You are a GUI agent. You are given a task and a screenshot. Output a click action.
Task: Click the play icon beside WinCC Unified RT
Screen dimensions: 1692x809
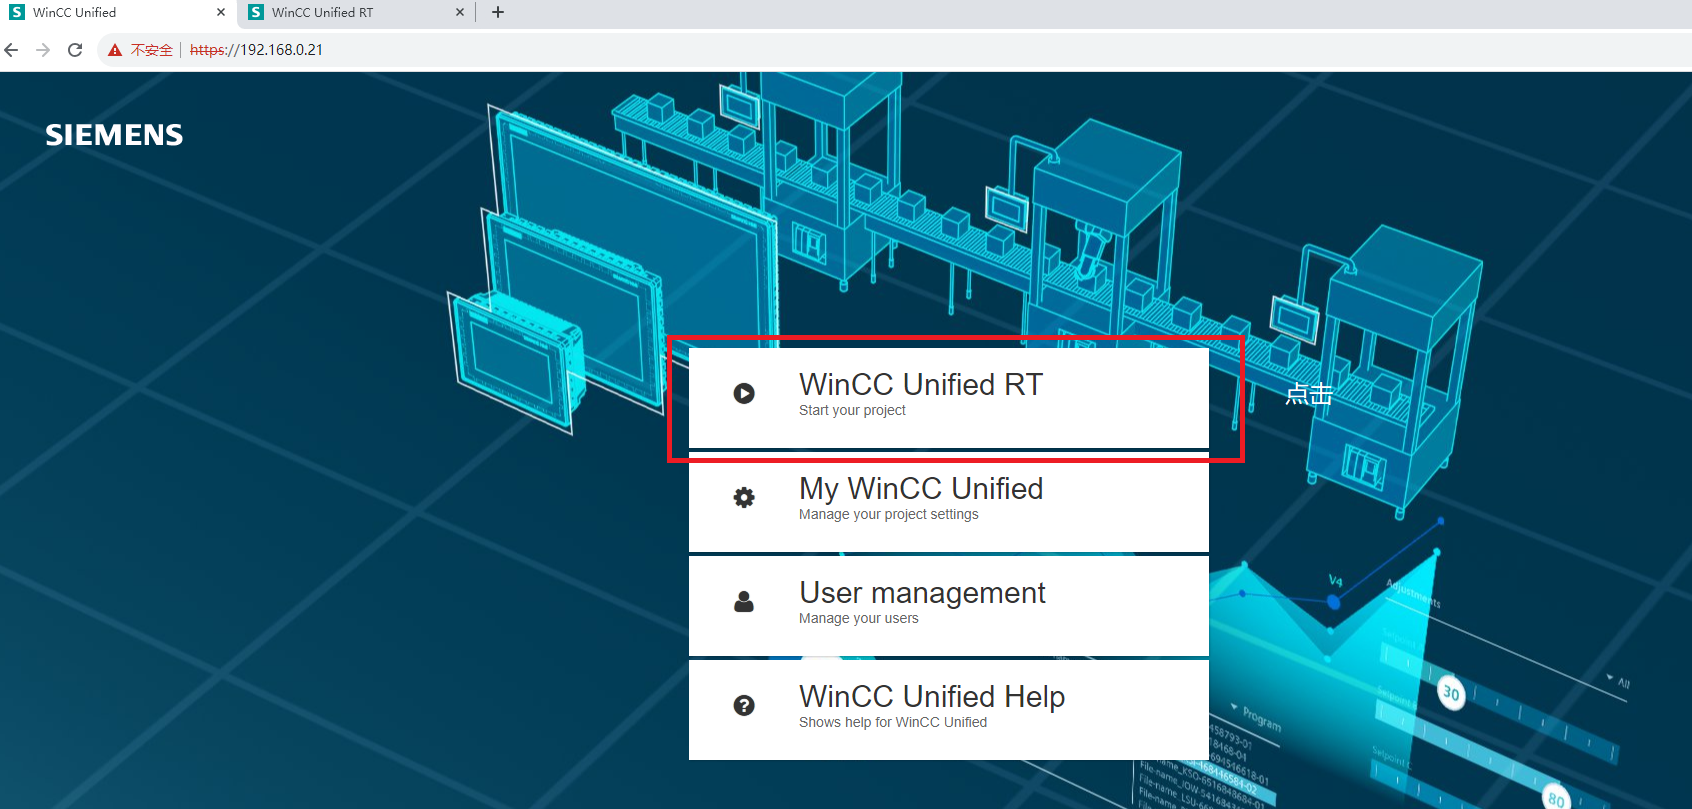pos(744,394)
